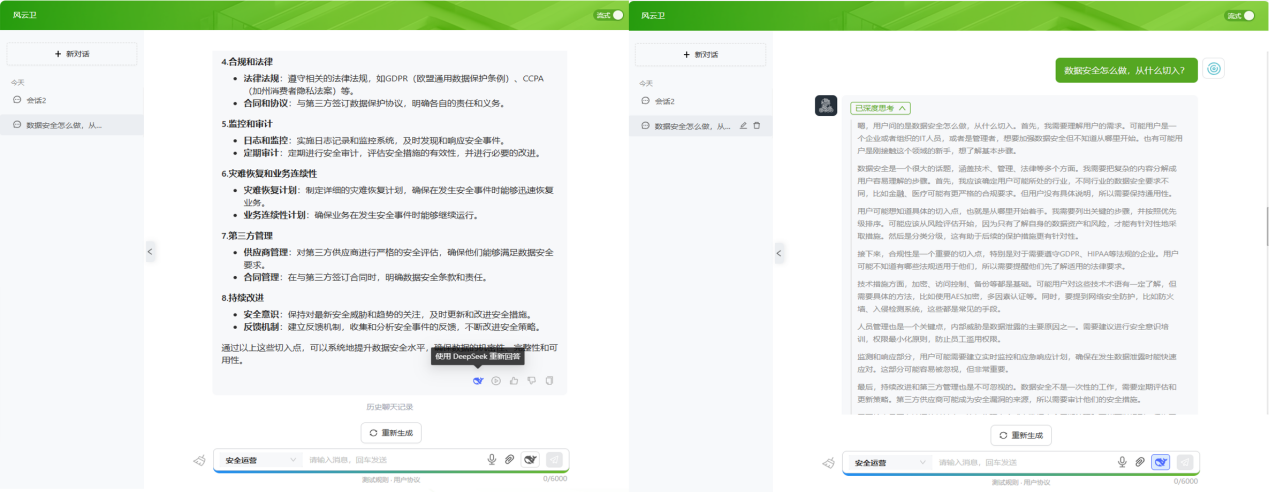The image size is (1269, 492).
Task: Collapse the 已深度思考 thinking section
Action: [x=880, y=107]
